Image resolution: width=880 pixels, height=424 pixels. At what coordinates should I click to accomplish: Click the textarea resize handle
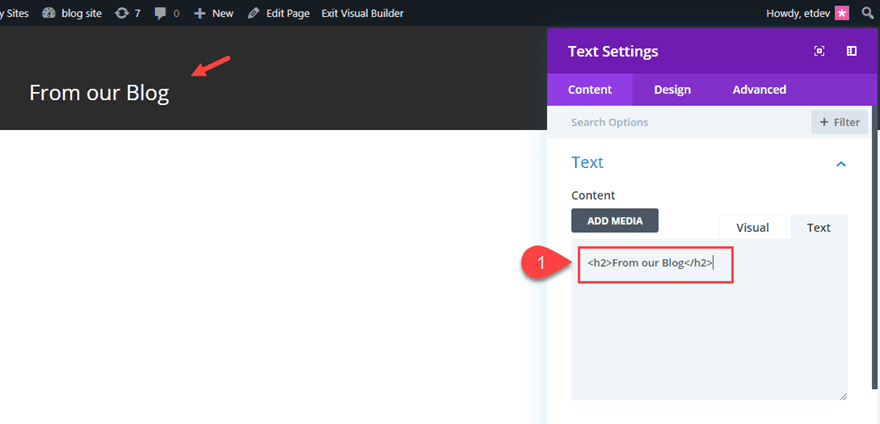(843, 396)
